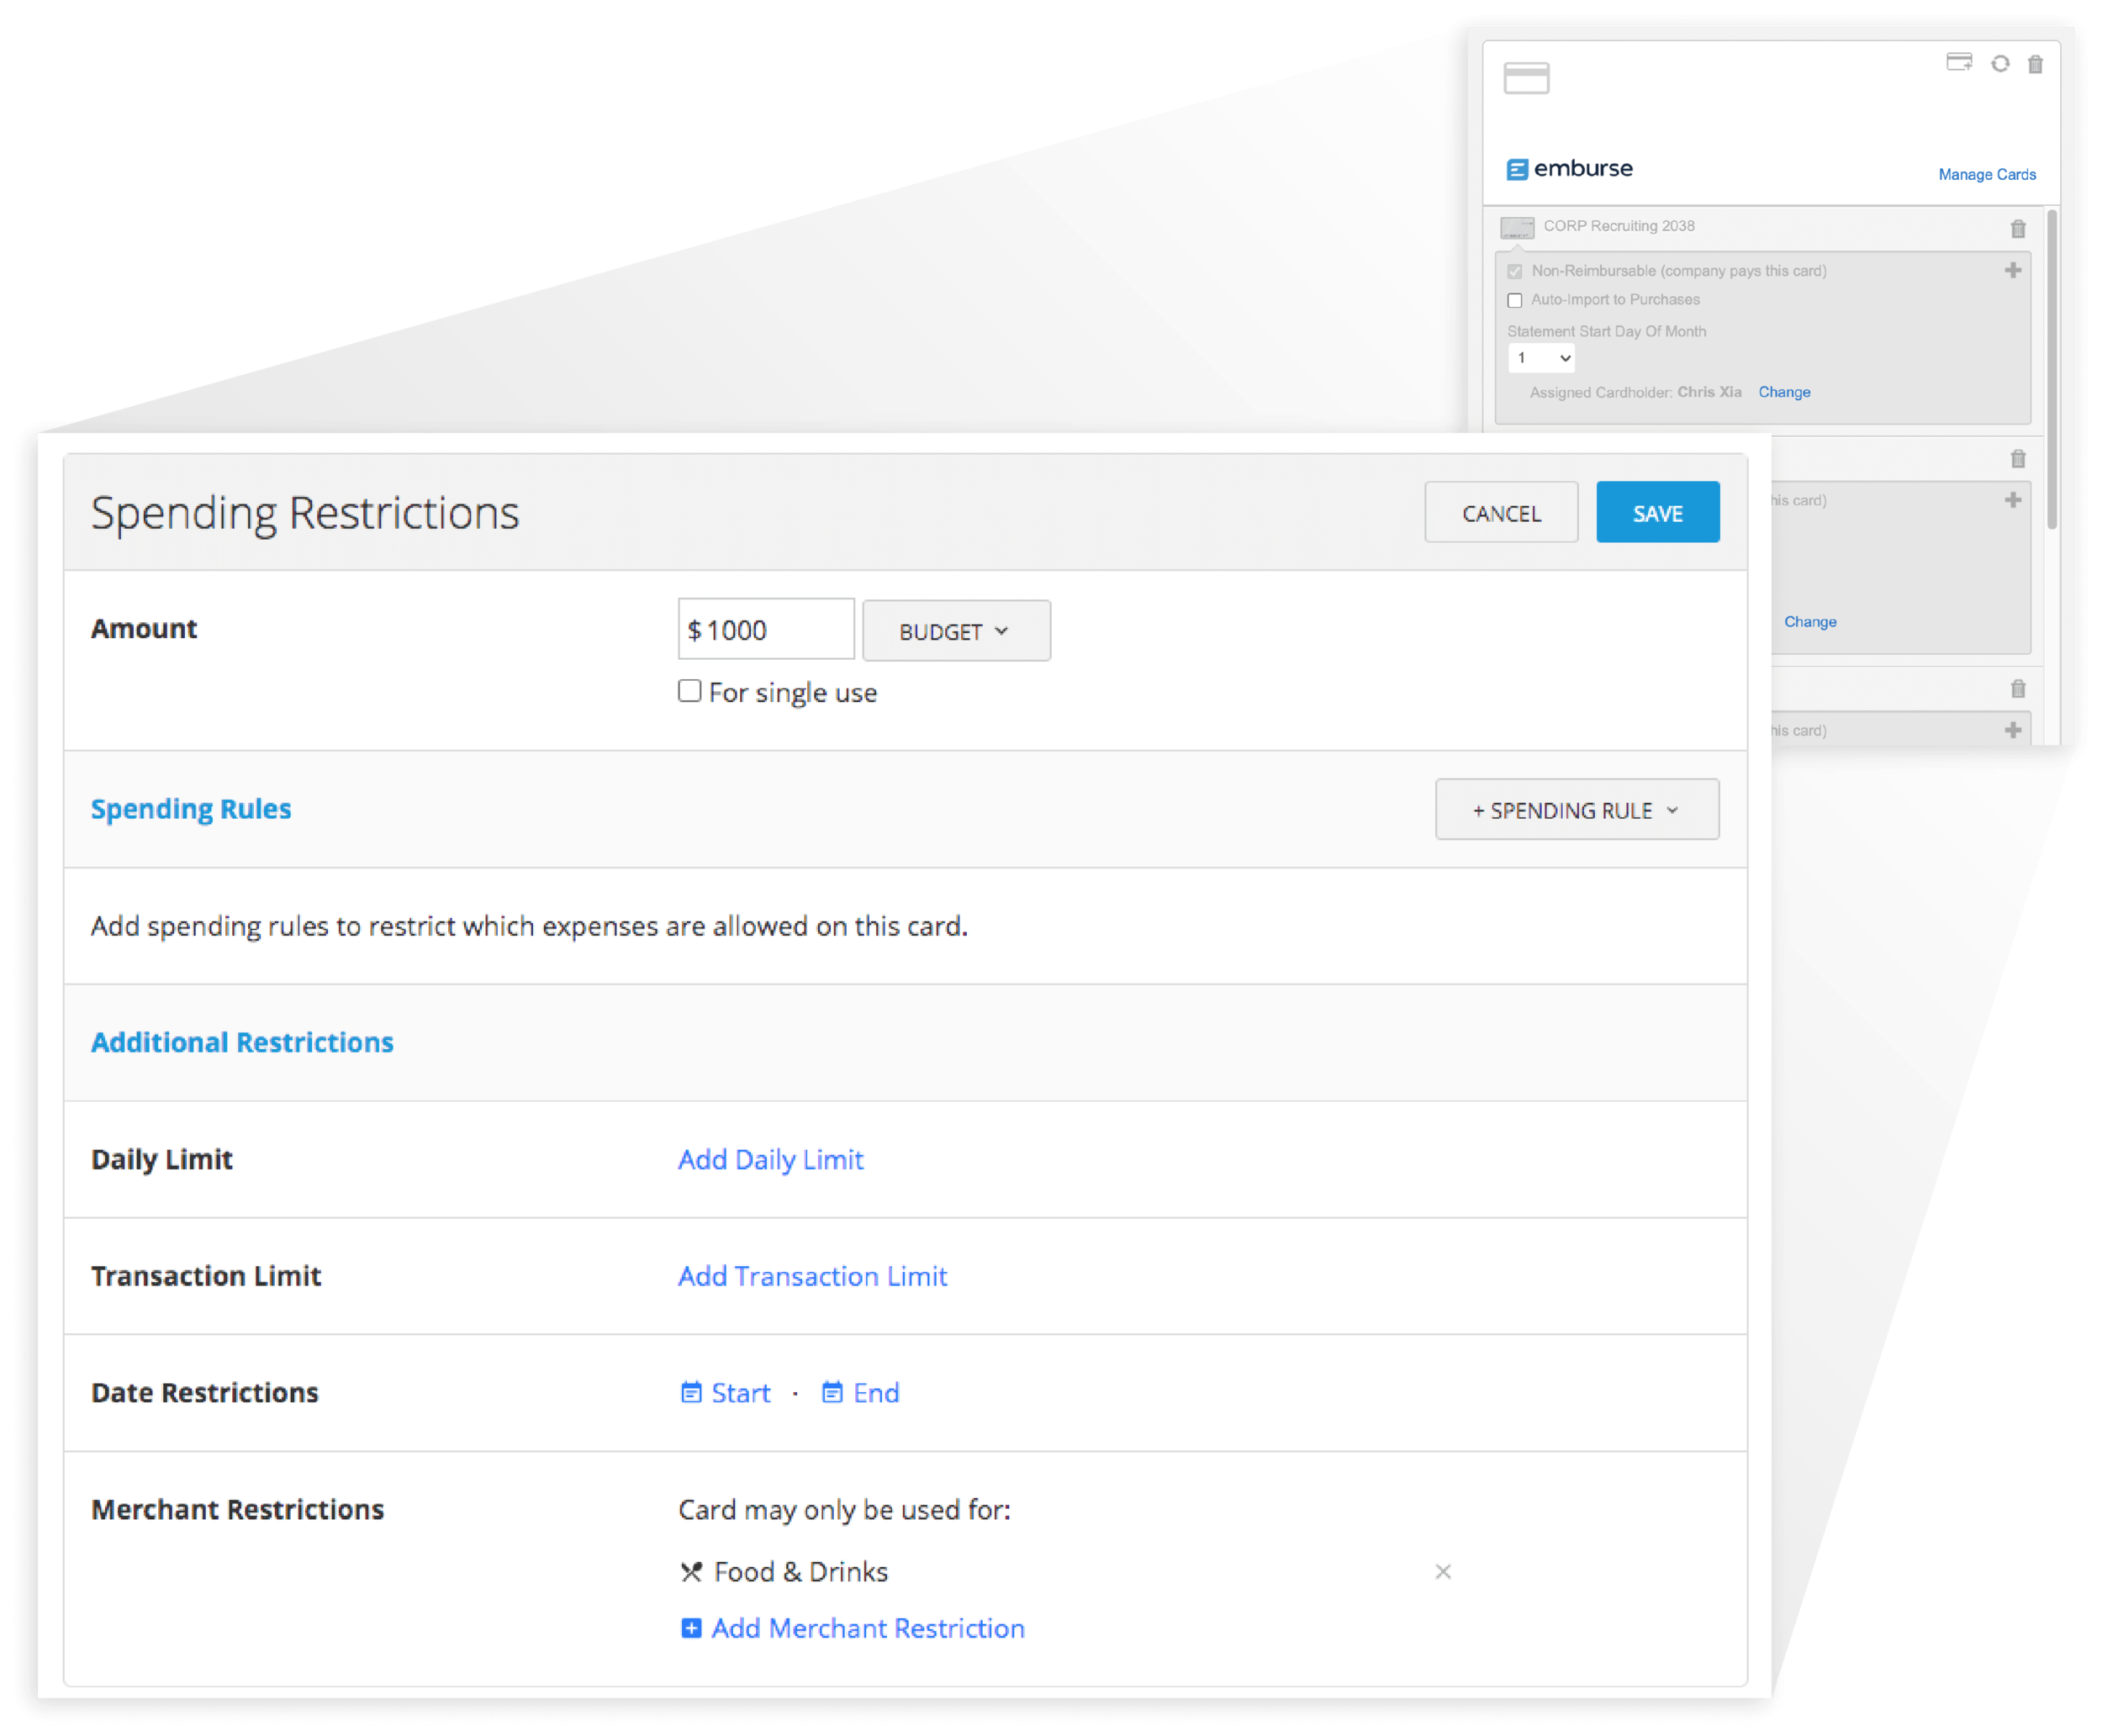Click the CANCEL button
Image resolution: width=2102 pixels, height=1736 pixels.
tap(1500, 513)
